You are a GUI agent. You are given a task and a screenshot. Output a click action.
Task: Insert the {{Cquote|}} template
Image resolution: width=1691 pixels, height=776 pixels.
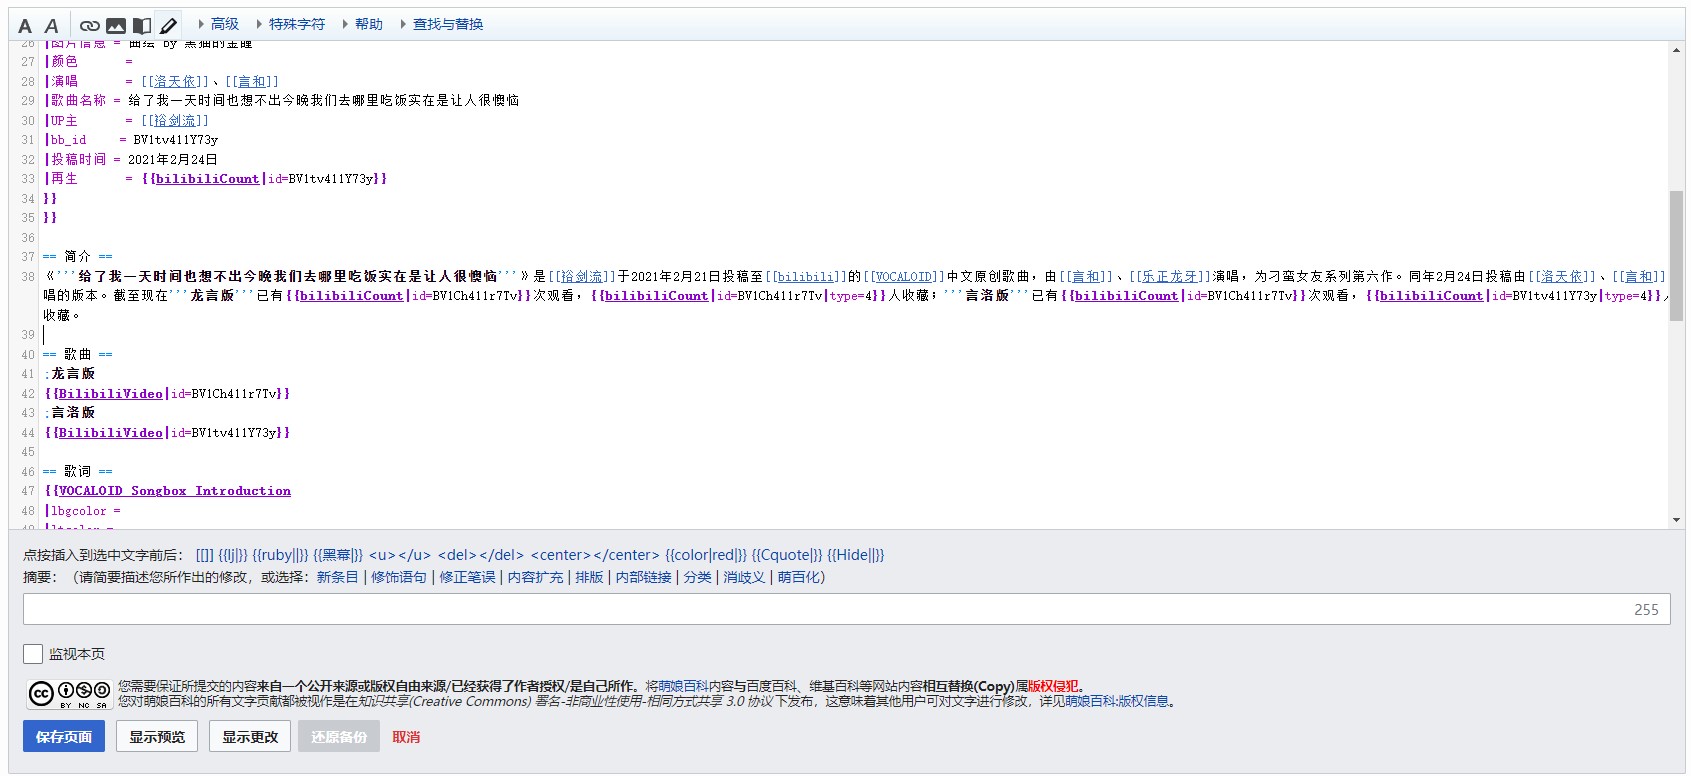(x=787, y=555)
